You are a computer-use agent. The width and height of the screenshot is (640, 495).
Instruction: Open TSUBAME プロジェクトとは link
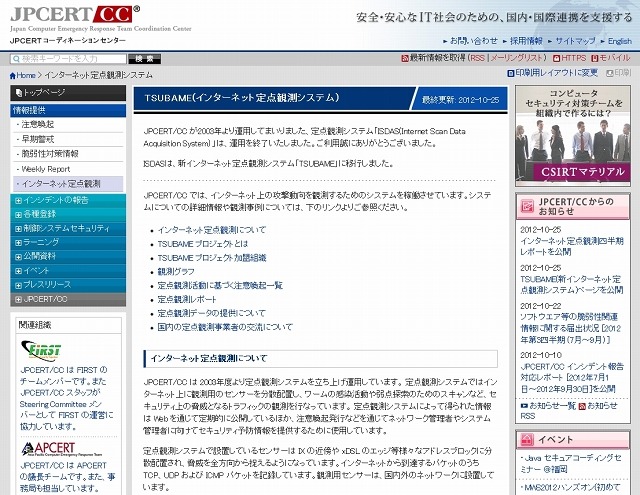pos(203,244)
